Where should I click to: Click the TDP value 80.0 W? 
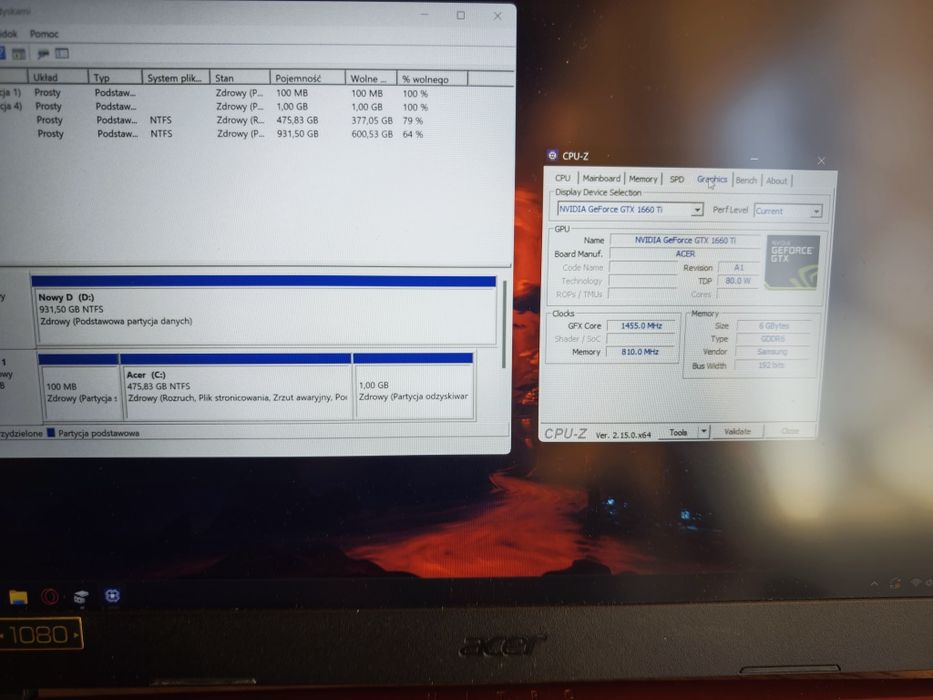738,280
